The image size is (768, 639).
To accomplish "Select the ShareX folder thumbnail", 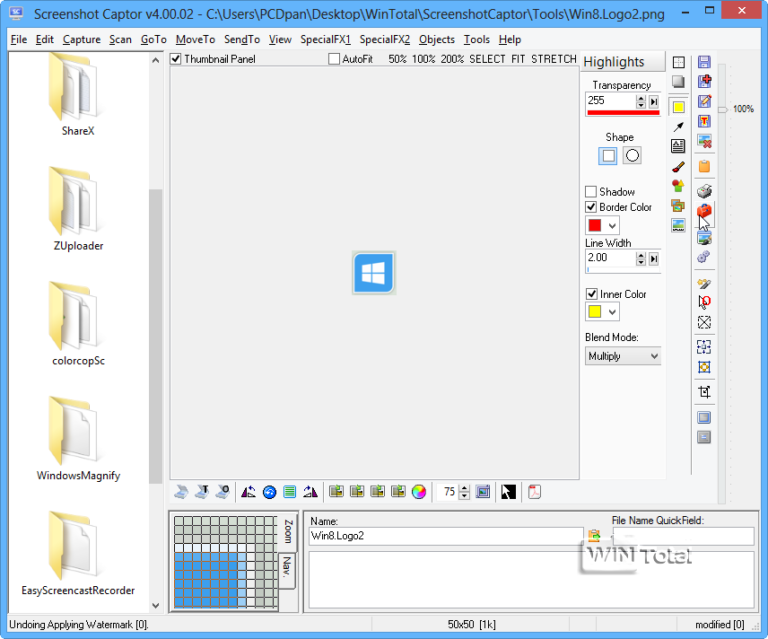I will 78,95.
